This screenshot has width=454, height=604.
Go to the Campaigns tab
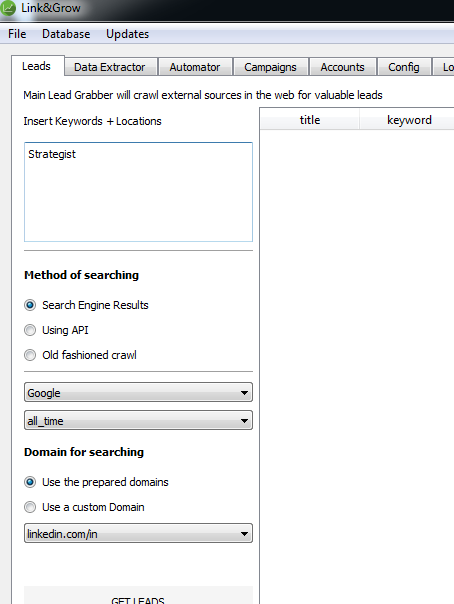pos(271,67)
